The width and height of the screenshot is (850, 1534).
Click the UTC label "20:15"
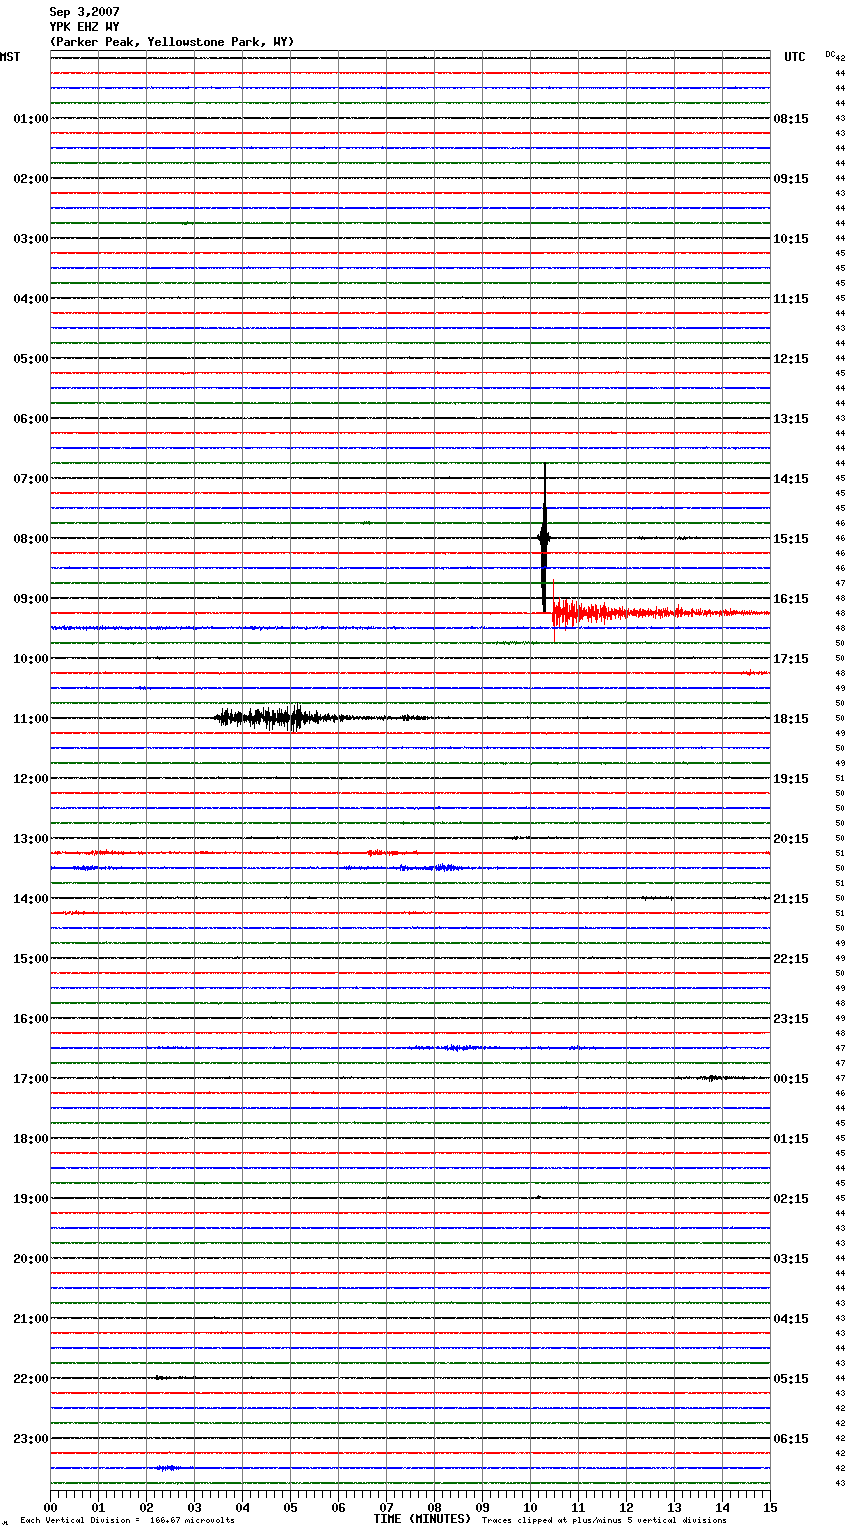pos(791,839)
